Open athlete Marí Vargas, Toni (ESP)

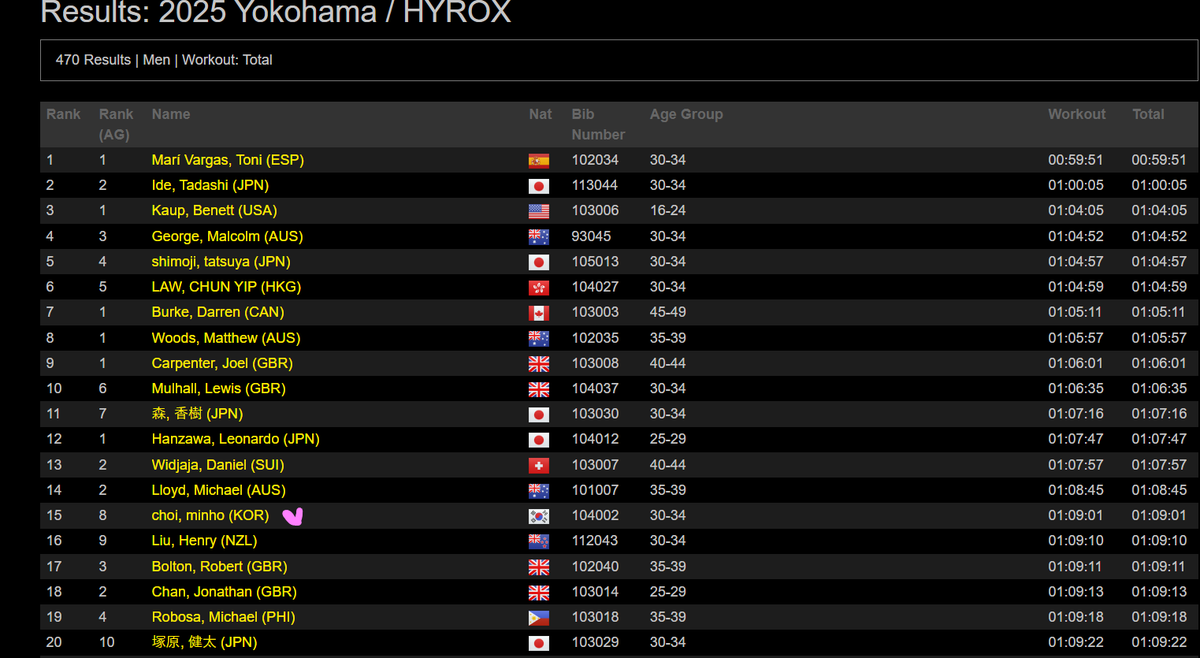[x=228, y=160]
